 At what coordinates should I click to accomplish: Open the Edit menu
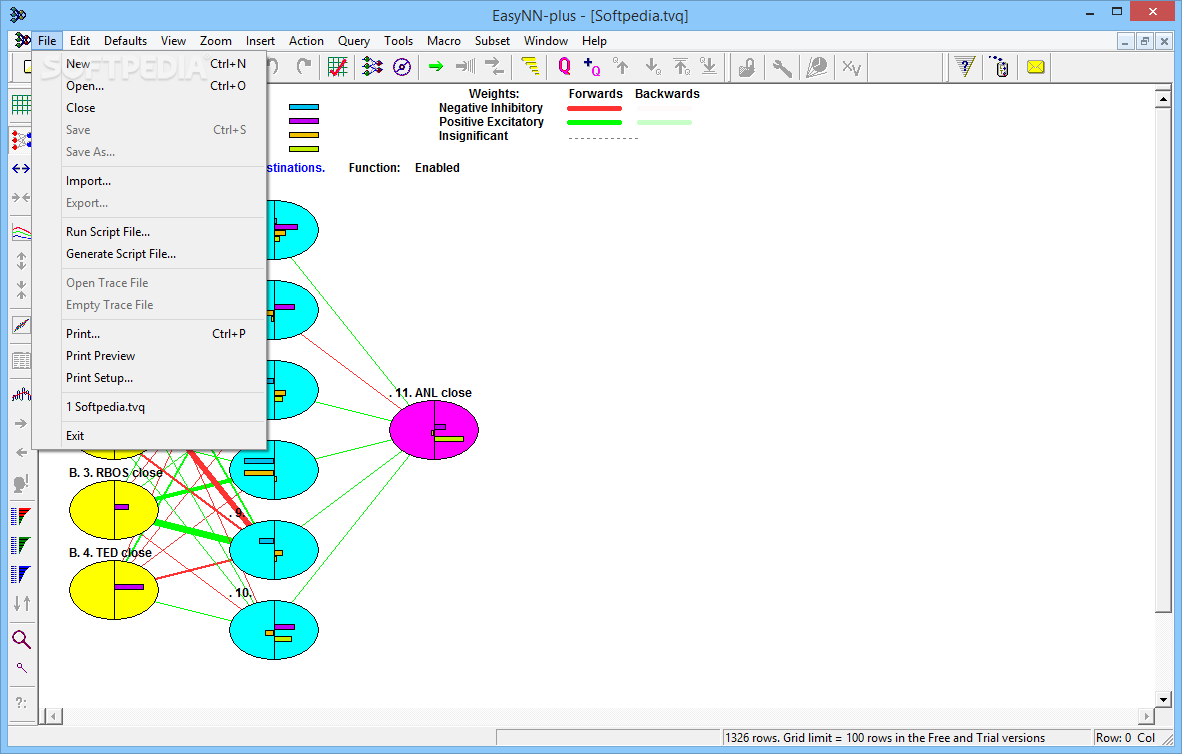click(x=80, y=41)
